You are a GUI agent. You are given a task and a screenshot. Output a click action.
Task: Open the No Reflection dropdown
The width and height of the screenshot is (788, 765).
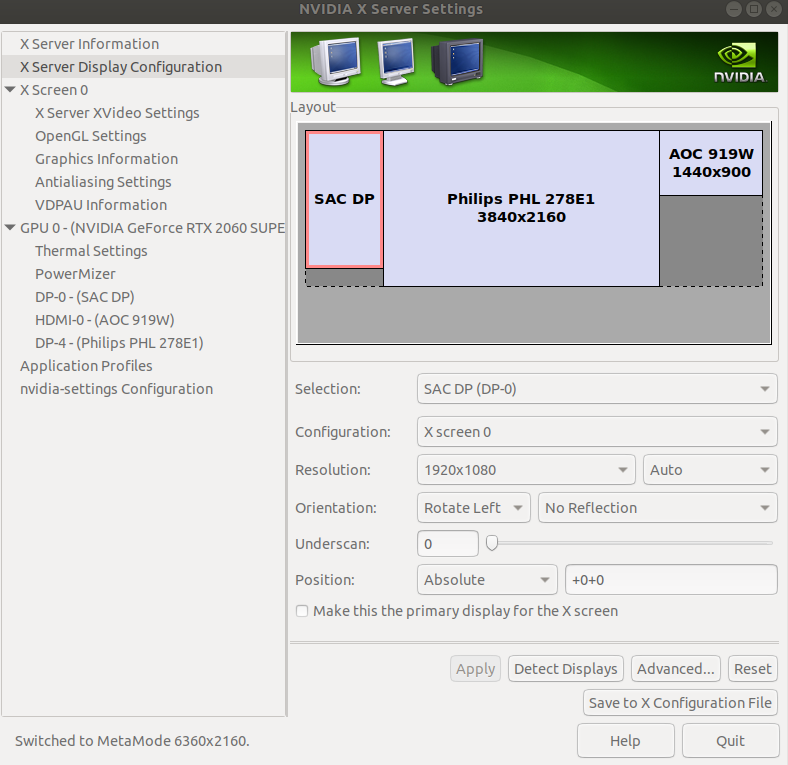(x=658, y=508)
